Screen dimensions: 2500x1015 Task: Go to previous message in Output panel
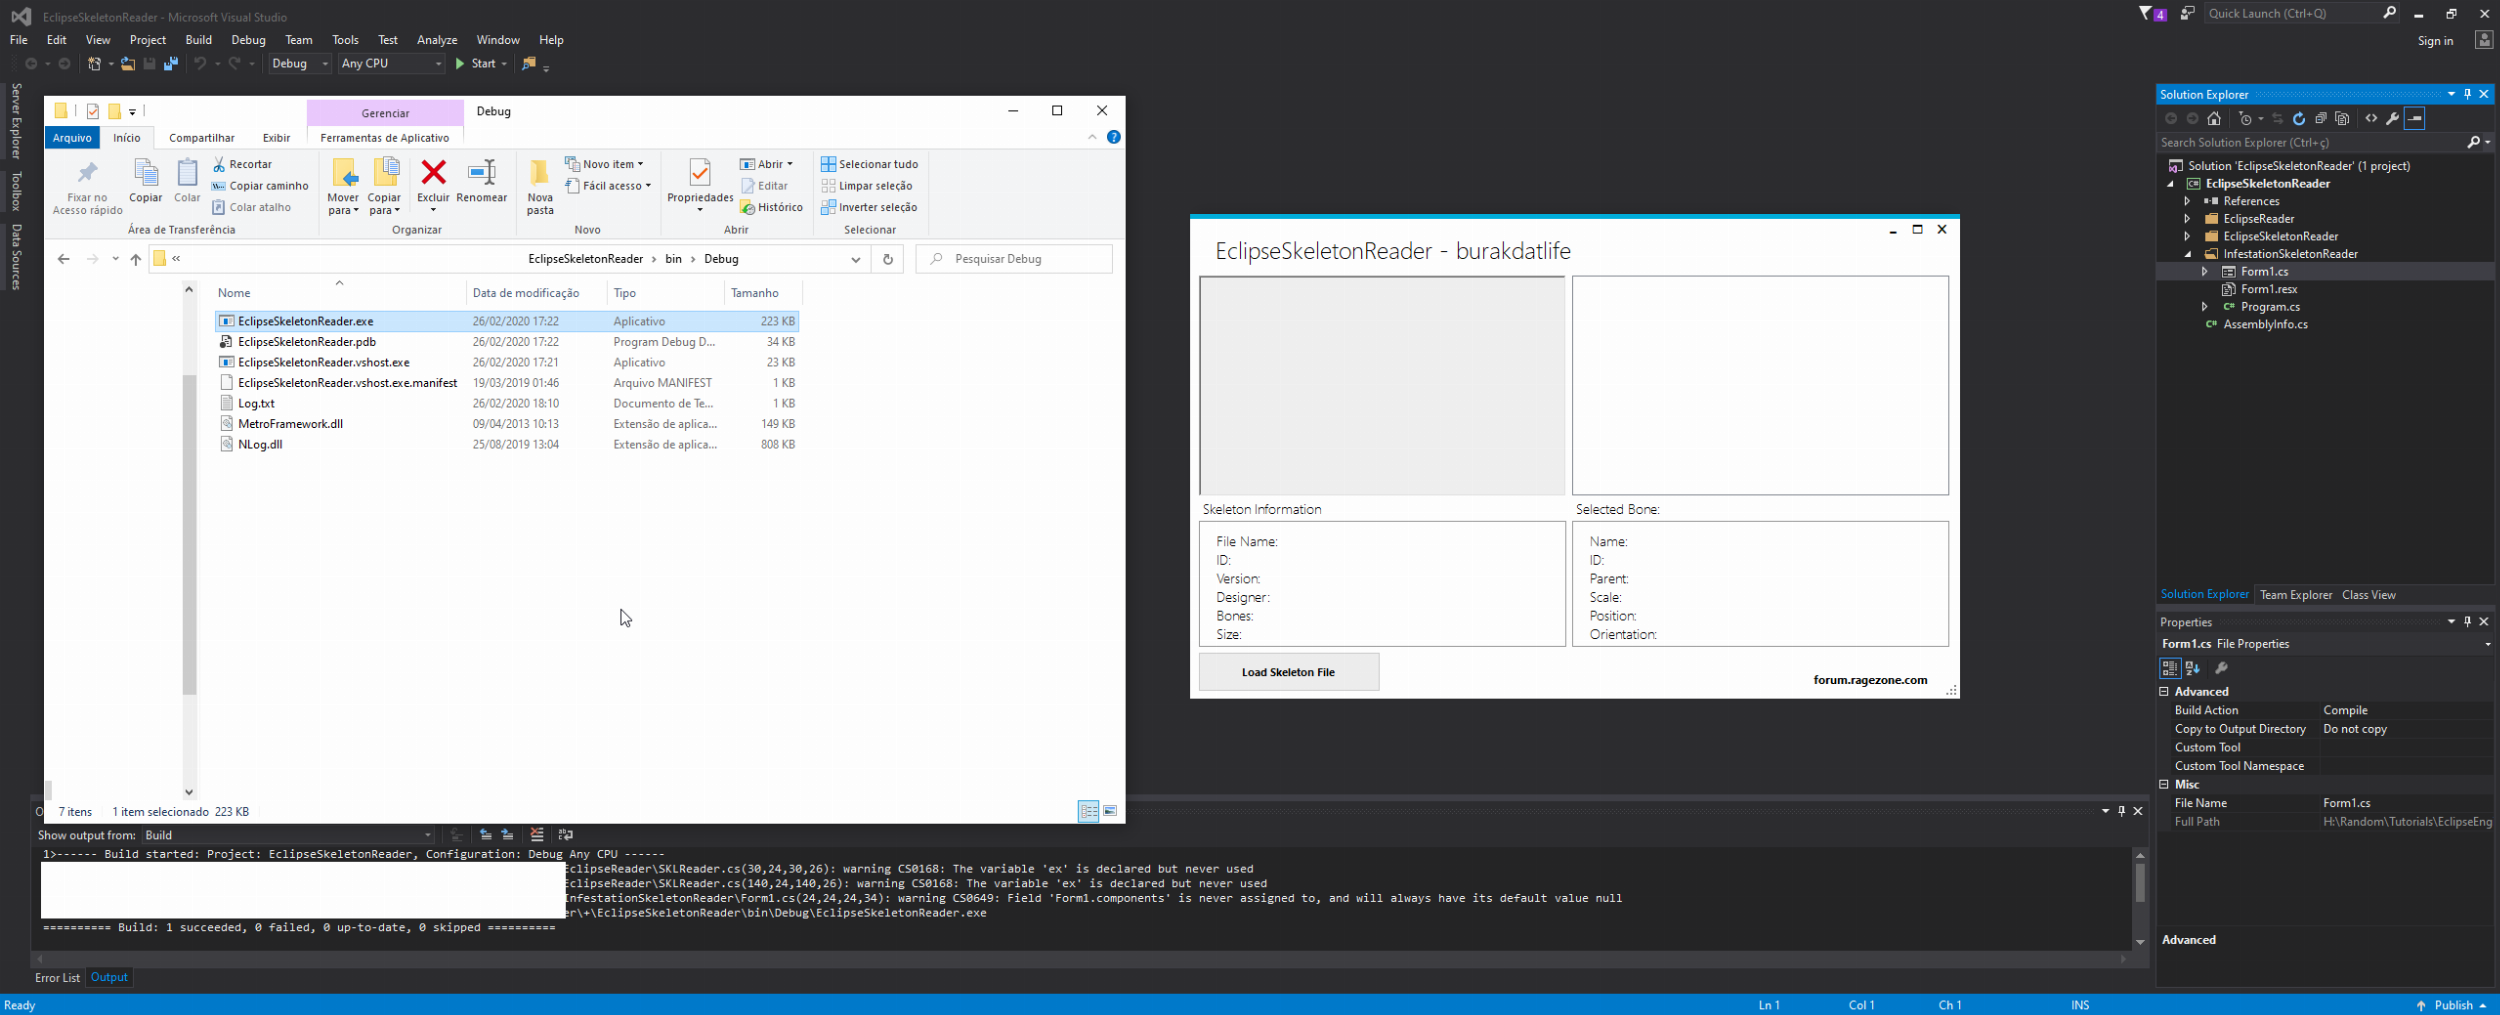tap(485, 834)
